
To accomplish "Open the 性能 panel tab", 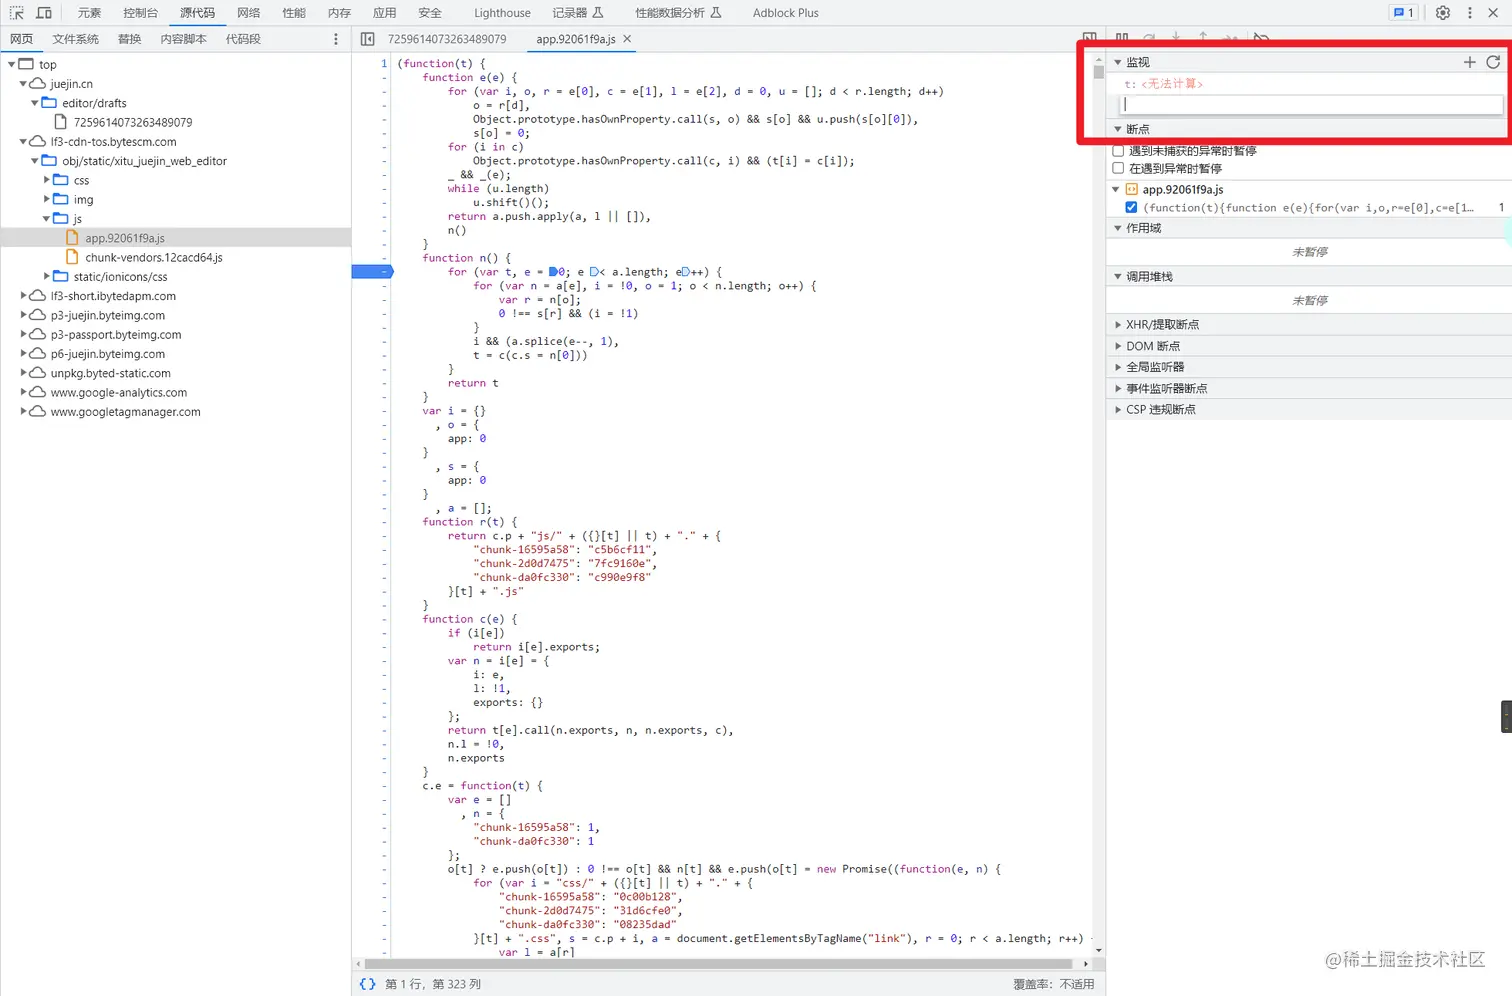I will click(294, 13).
